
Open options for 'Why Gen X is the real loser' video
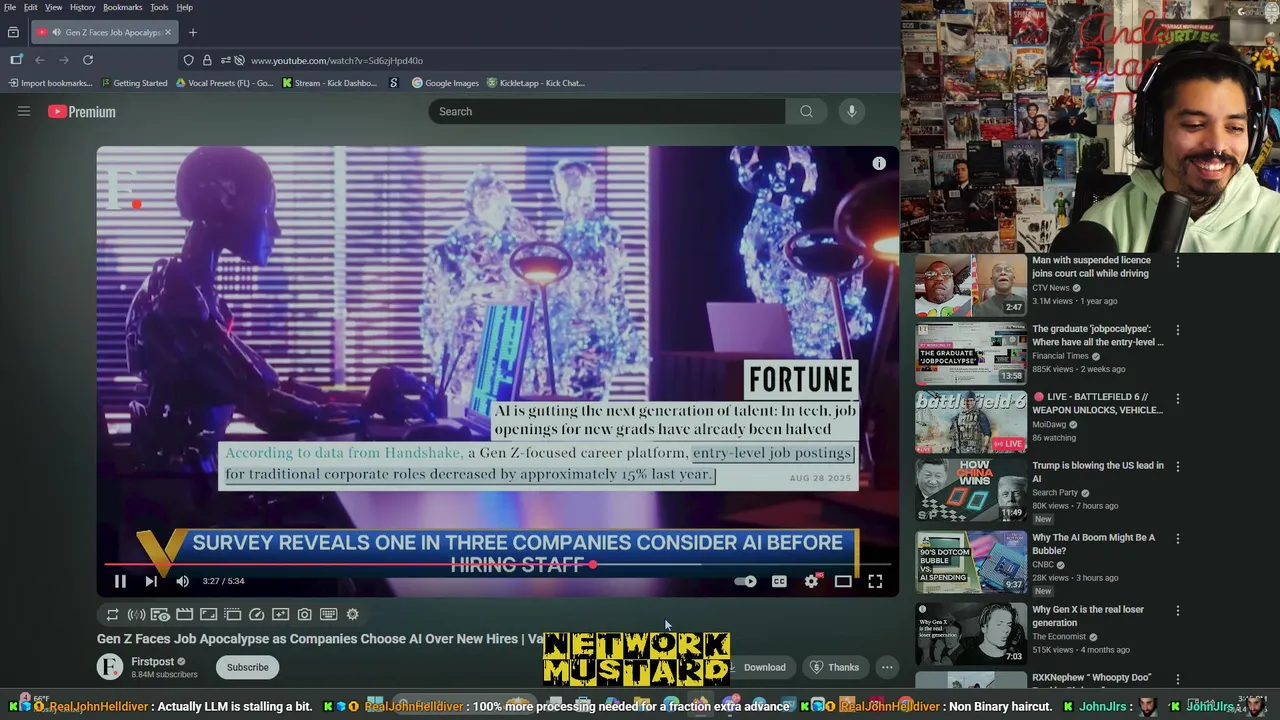(x=1178, y=610)
